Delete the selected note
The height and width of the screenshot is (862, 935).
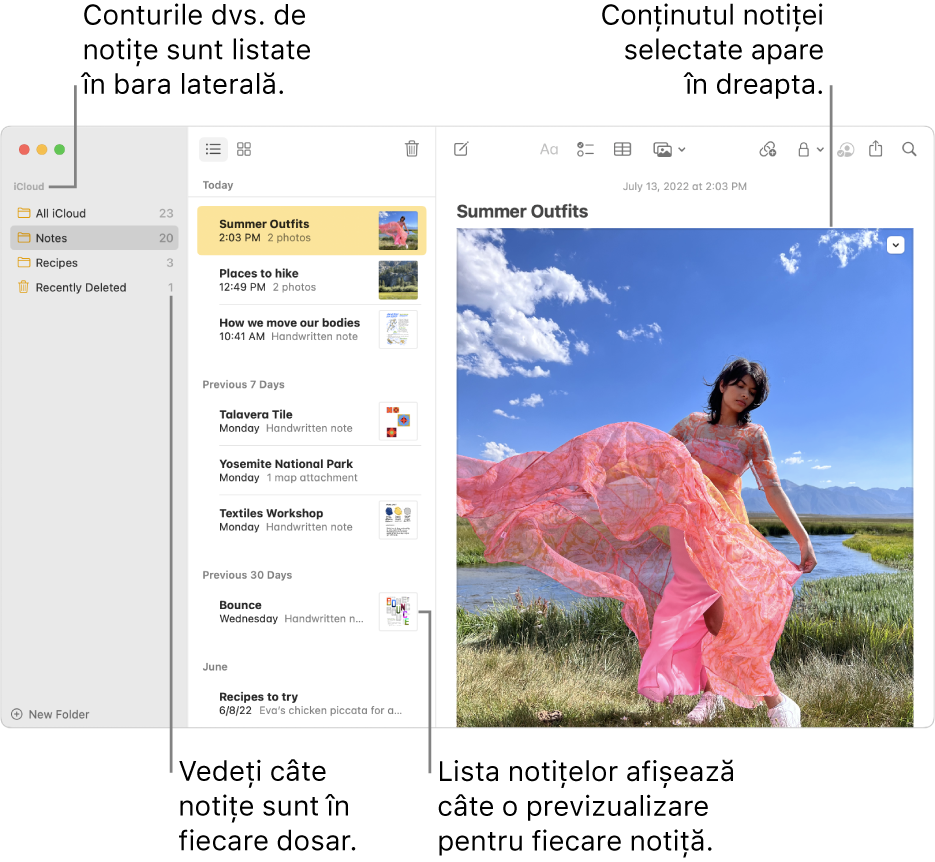coord(412,149)
